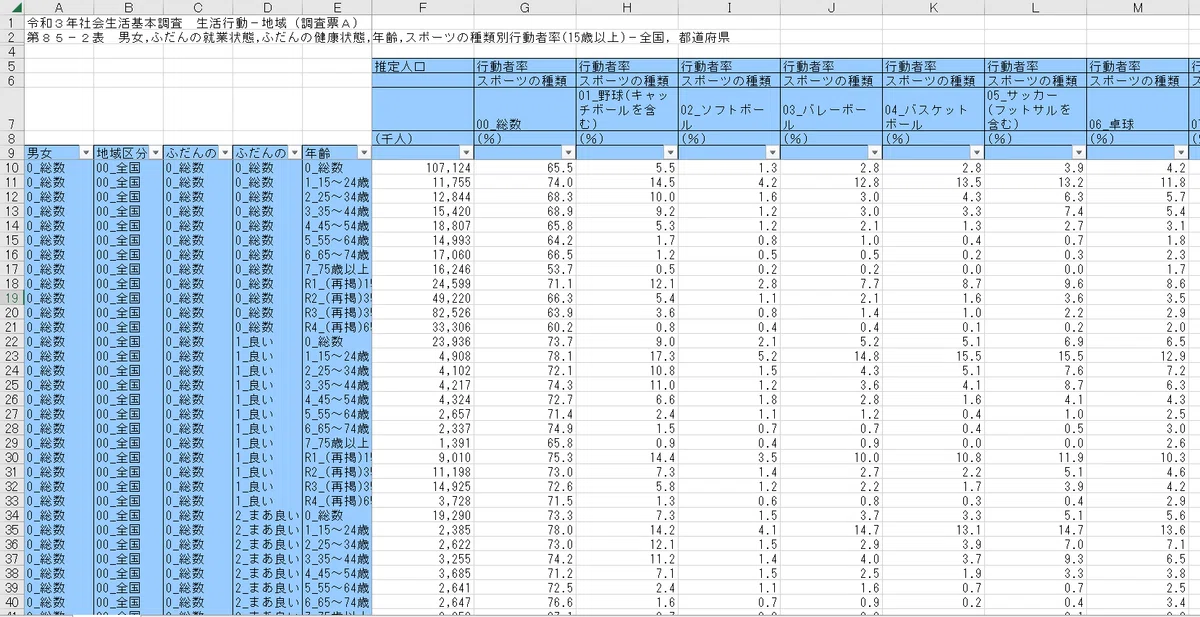
Task: Select row header 30
Action: 12,458
